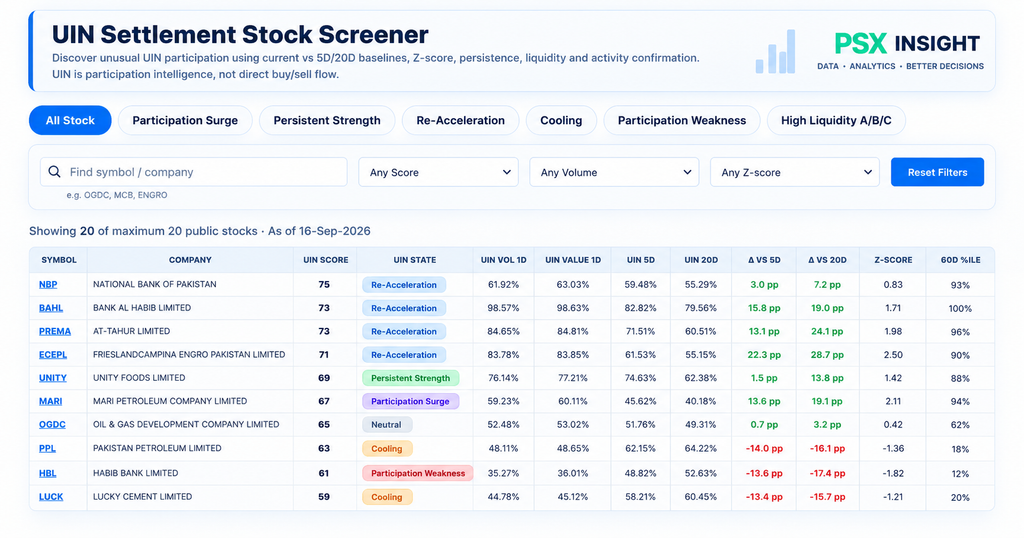This screenshot has height=538, width=1024.
Task: Click the UIN Settlement Stock Screener title
Action: 240,34
